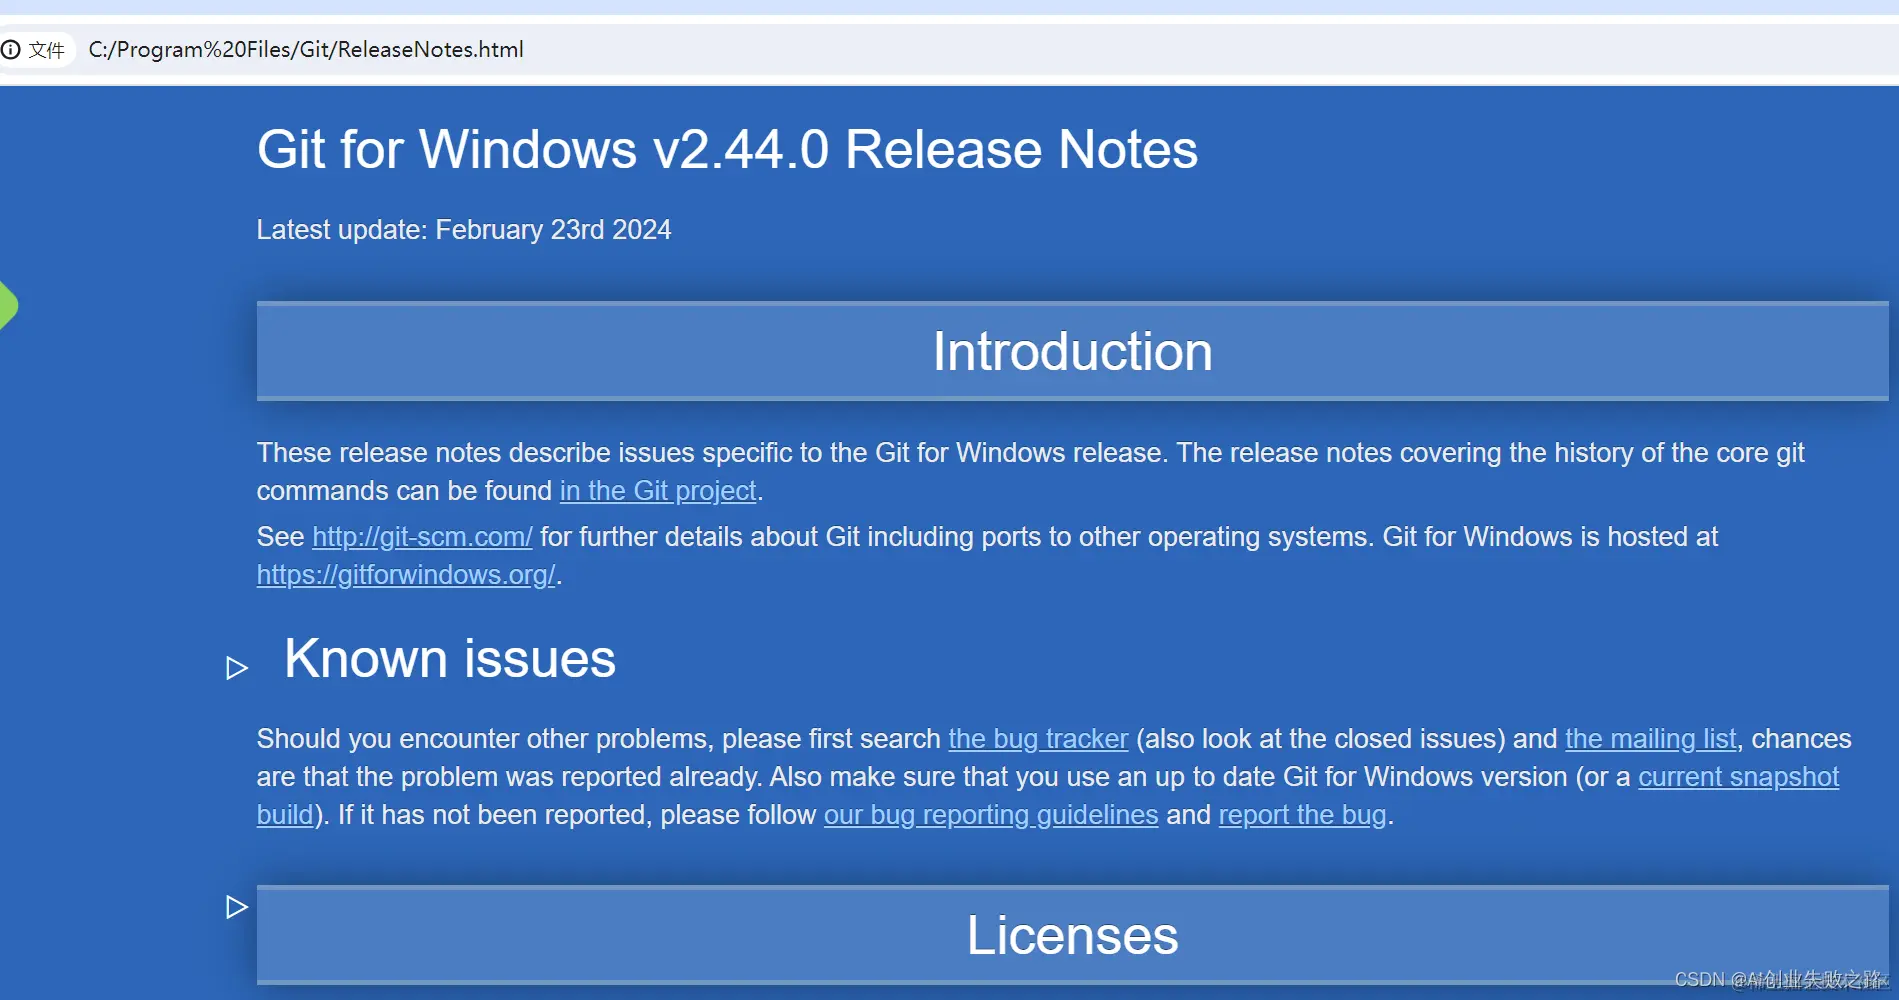Click the Licenses section header
1899x1000 pixels.
click(x=1072, y=935)
